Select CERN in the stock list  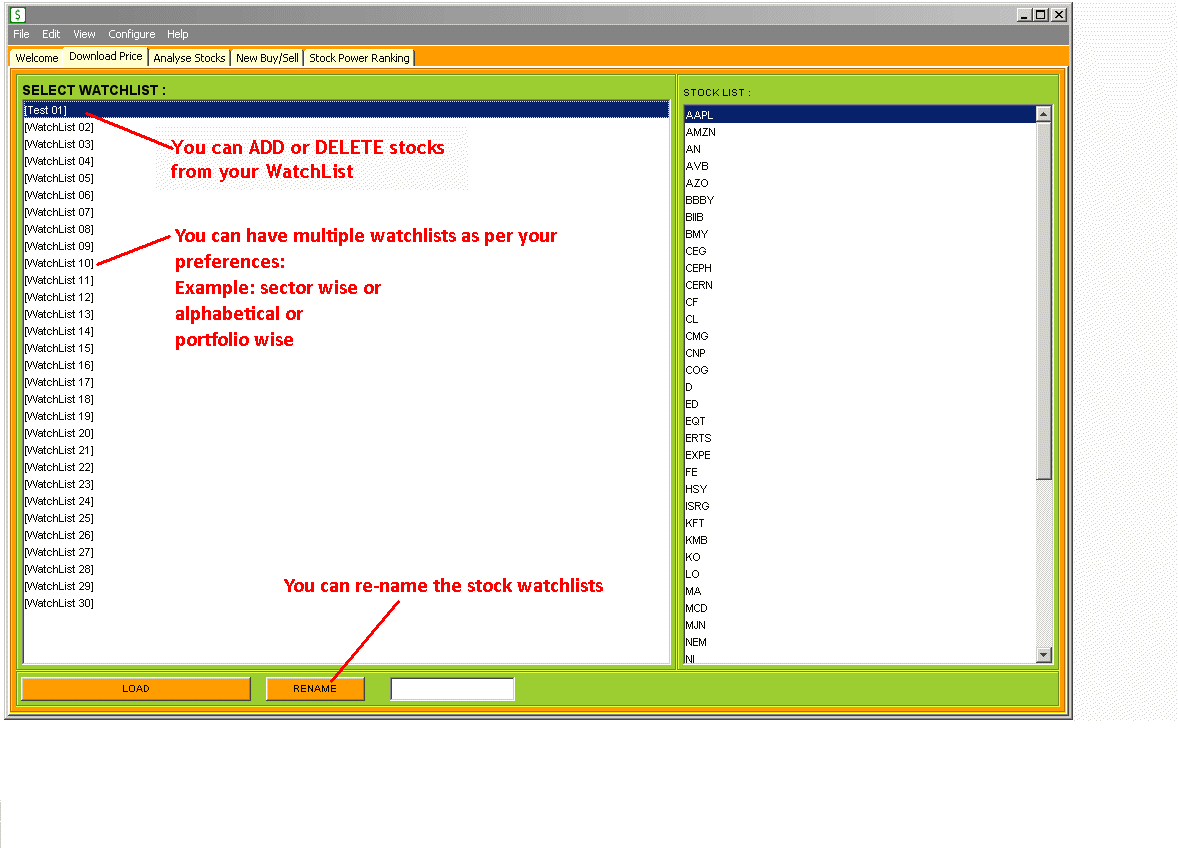860,285
